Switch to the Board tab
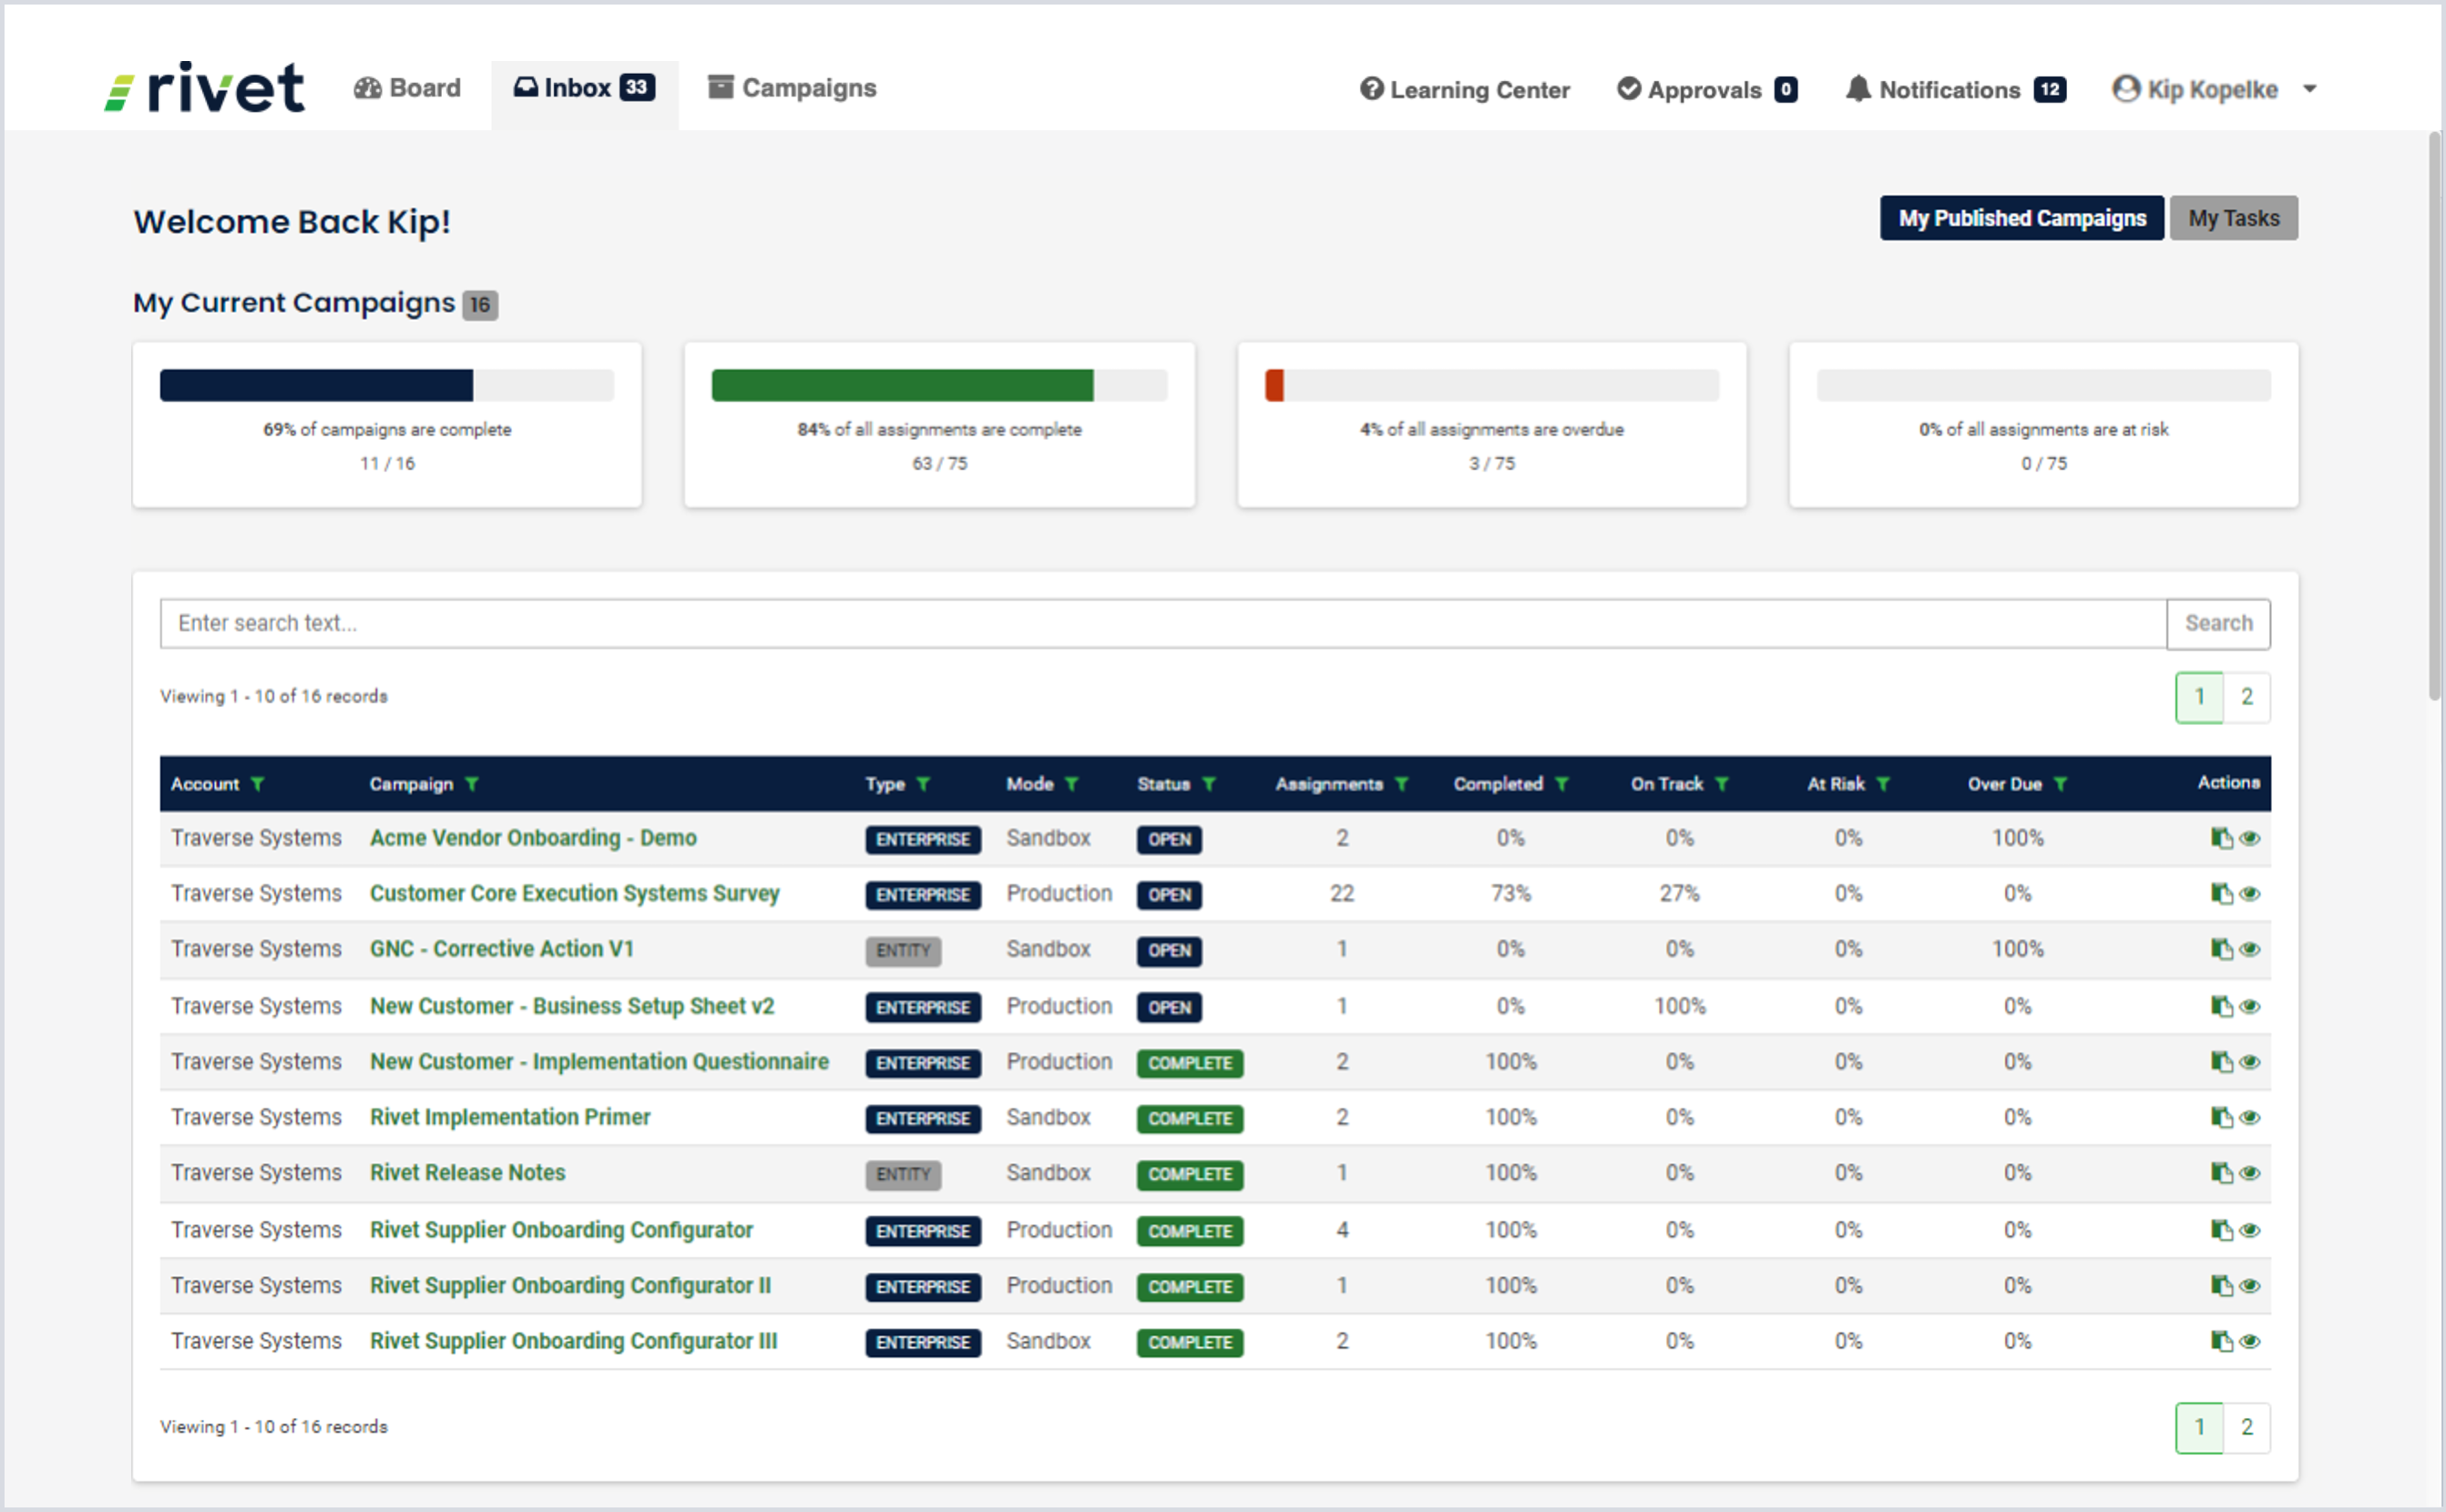This screenshot has width=2446, height=1512. point(407,87)
